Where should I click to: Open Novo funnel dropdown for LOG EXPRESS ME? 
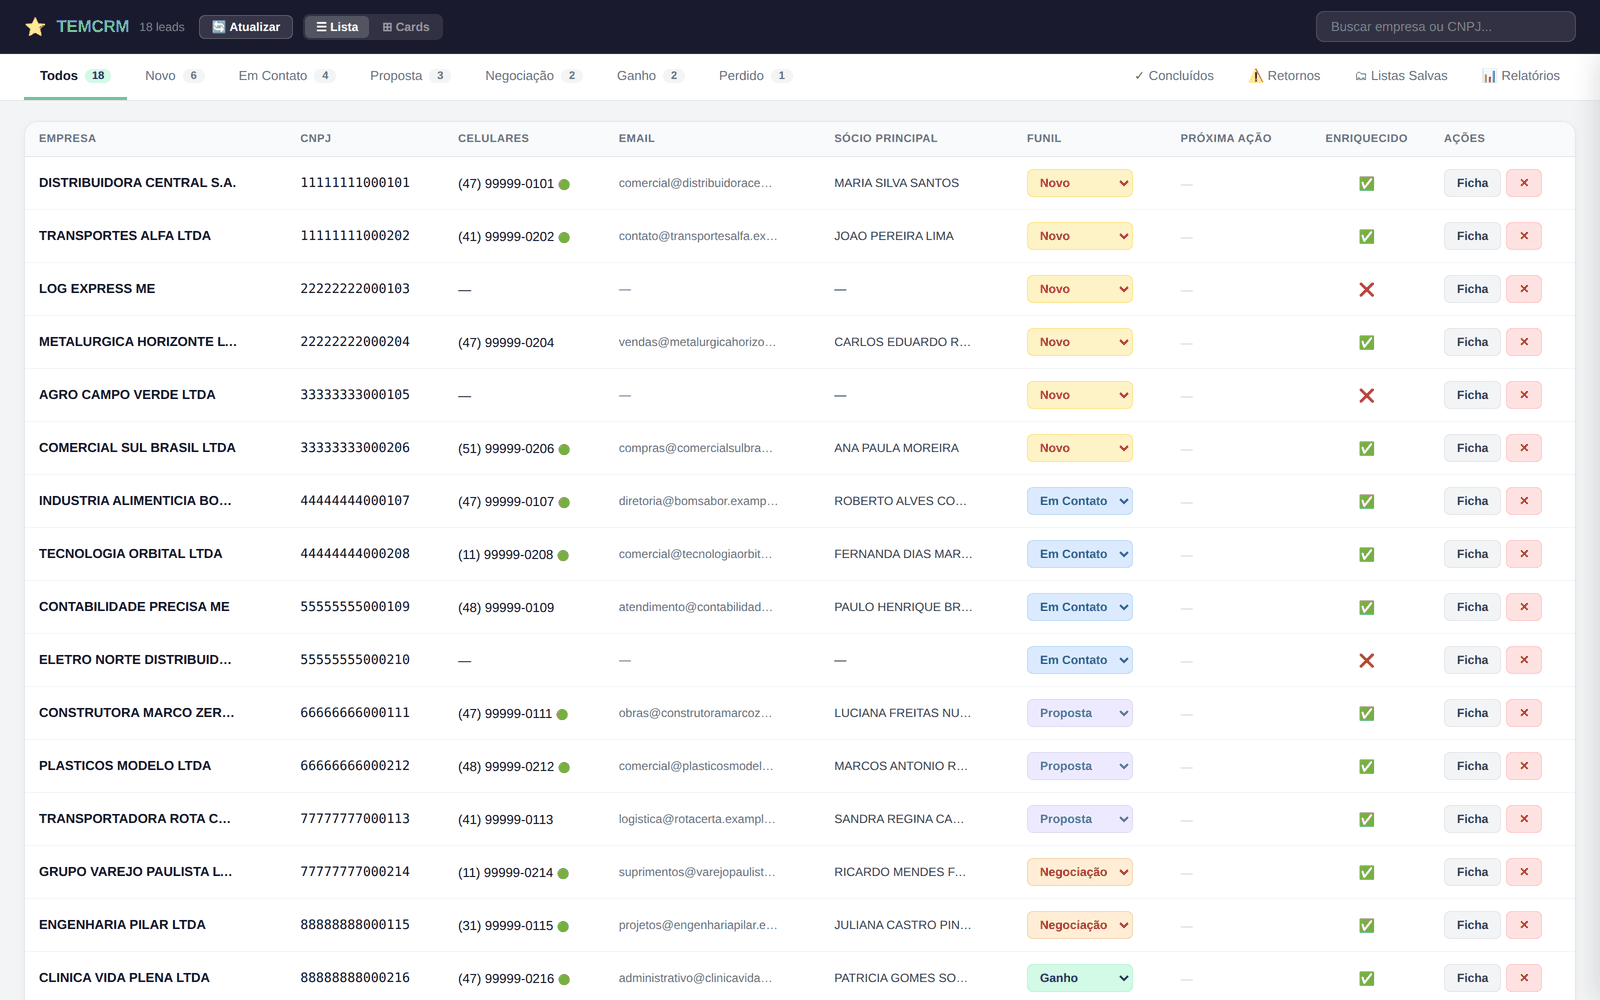pos(1079,289)
